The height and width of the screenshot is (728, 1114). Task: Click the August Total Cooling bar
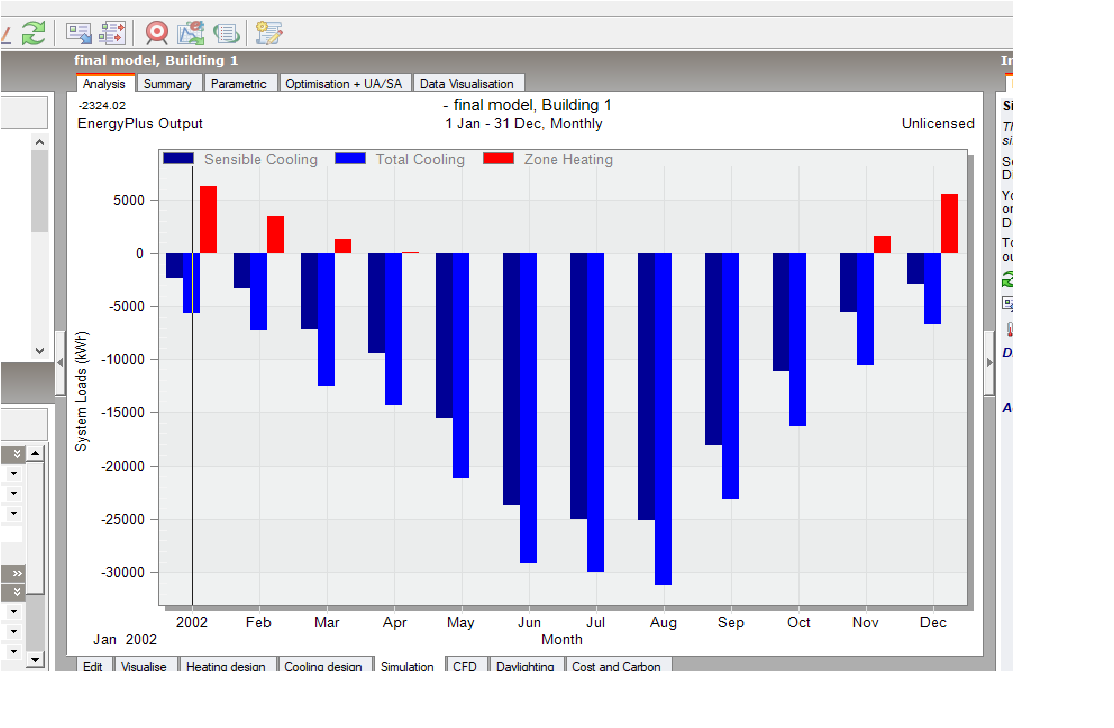click(x=664, y=419)
